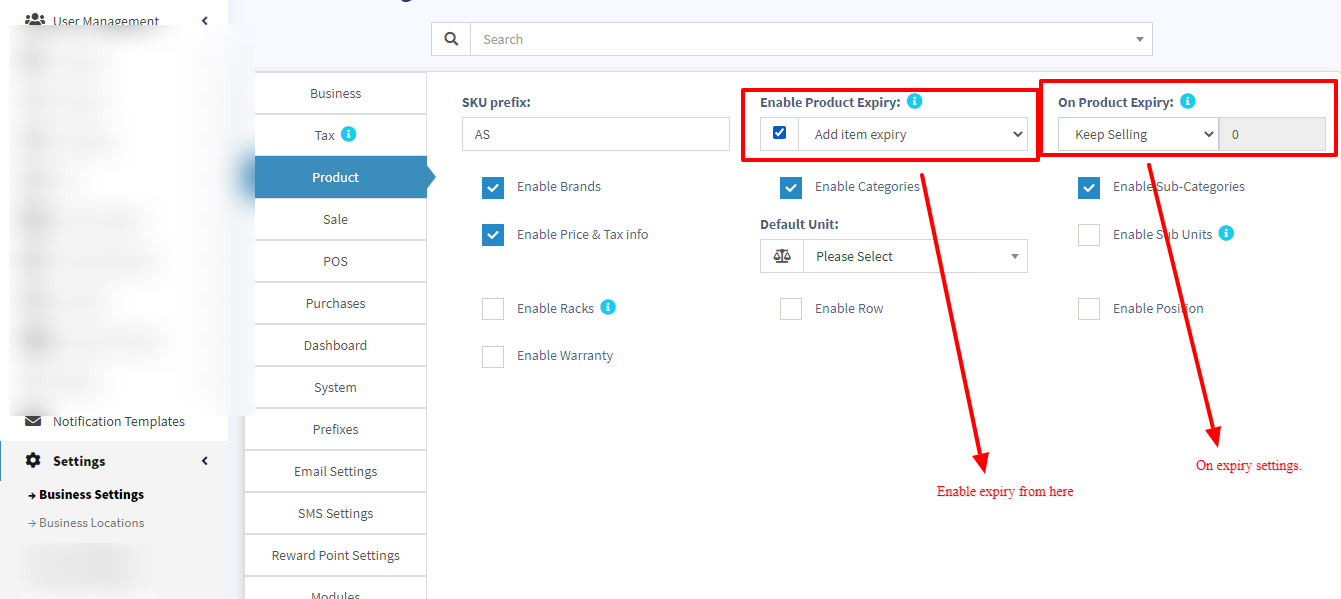The width and height of the screenshot is (1341, 599).
Task: Click the Default Unit scale icon
Action: (x=782, y=256)
